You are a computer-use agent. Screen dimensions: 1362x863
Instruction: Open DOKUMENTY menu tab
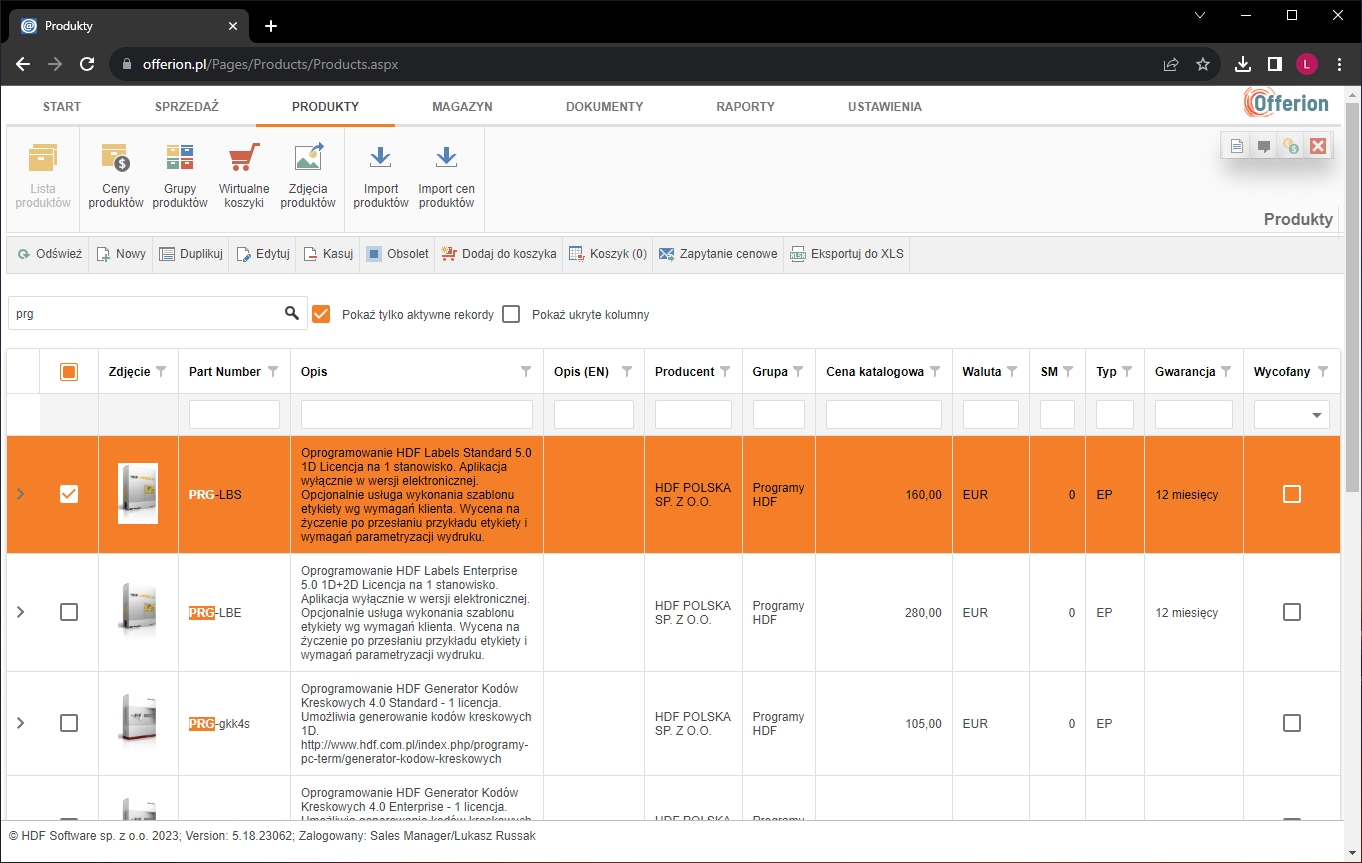[604, 106]
